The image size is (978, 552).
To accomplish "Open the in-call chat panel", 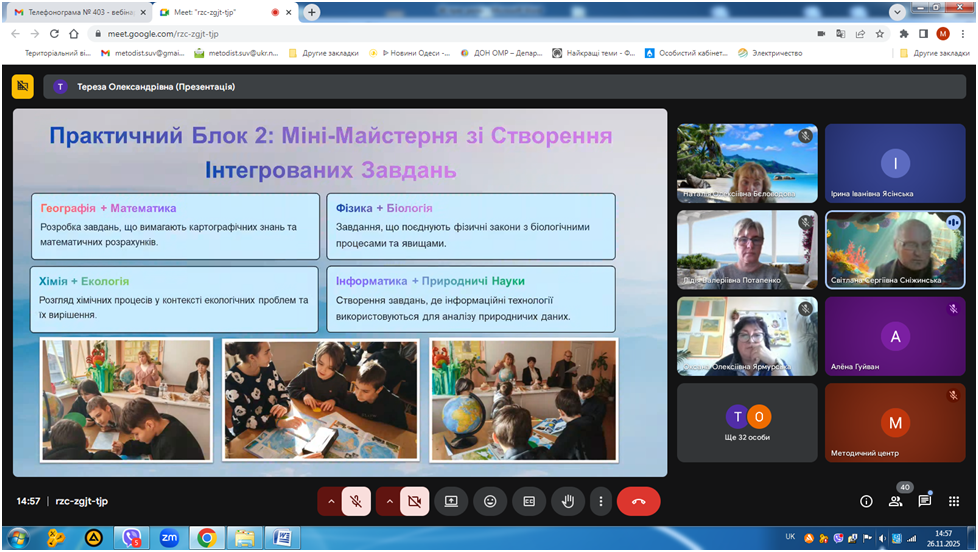I will tap(924, 501).
